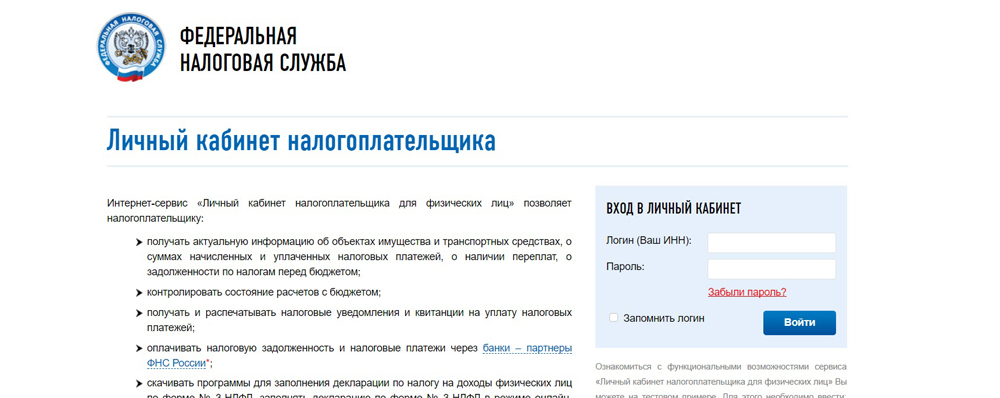The height and width of the screenshot is (398, 1000).
Task: Click the "ФЕДЕРАЛЬНАЯ НАЛОГОВАЯ СЛУЖБА" header title
Action: (263, 49)
